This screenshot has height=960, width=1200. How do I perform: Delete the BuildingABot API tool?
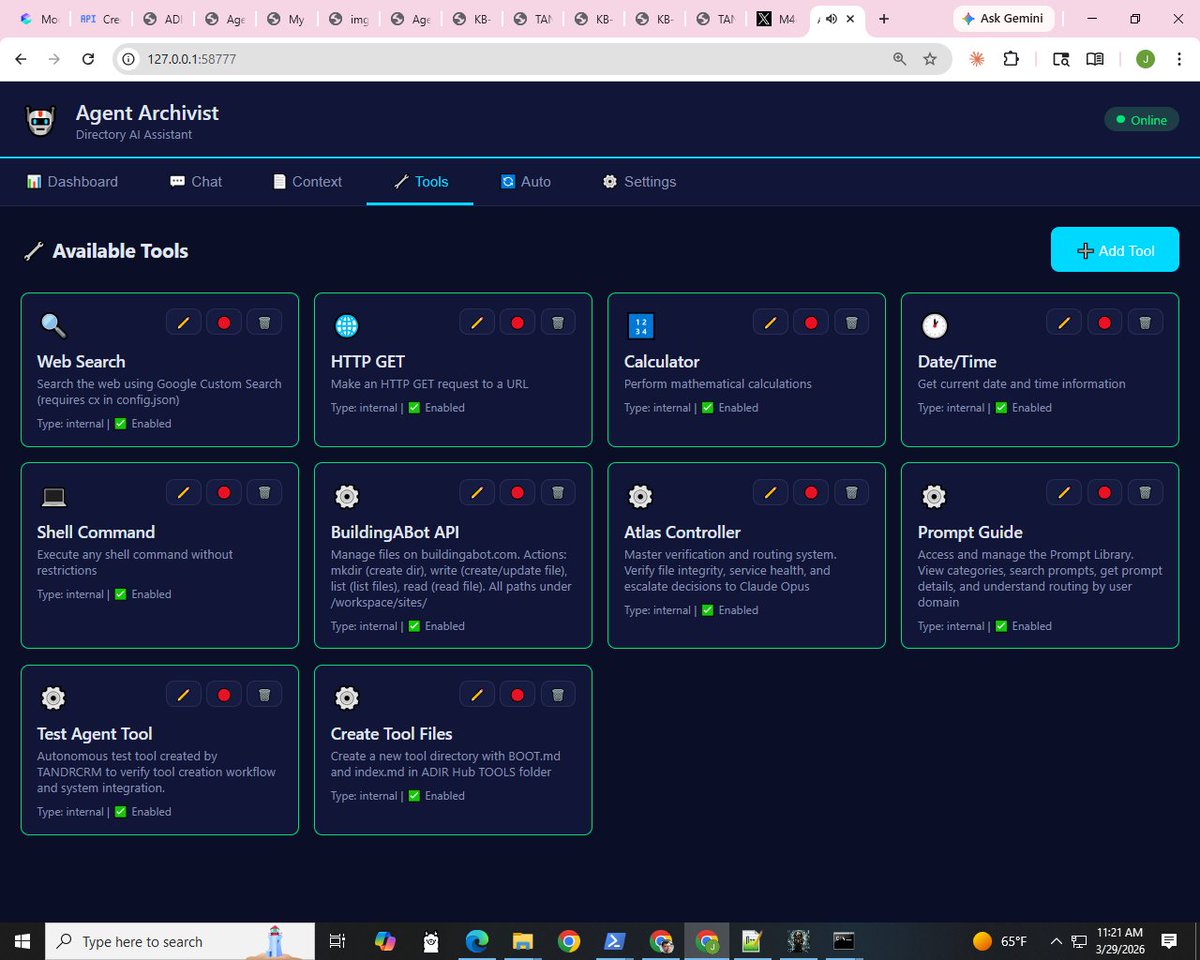(x=558, y=492)
